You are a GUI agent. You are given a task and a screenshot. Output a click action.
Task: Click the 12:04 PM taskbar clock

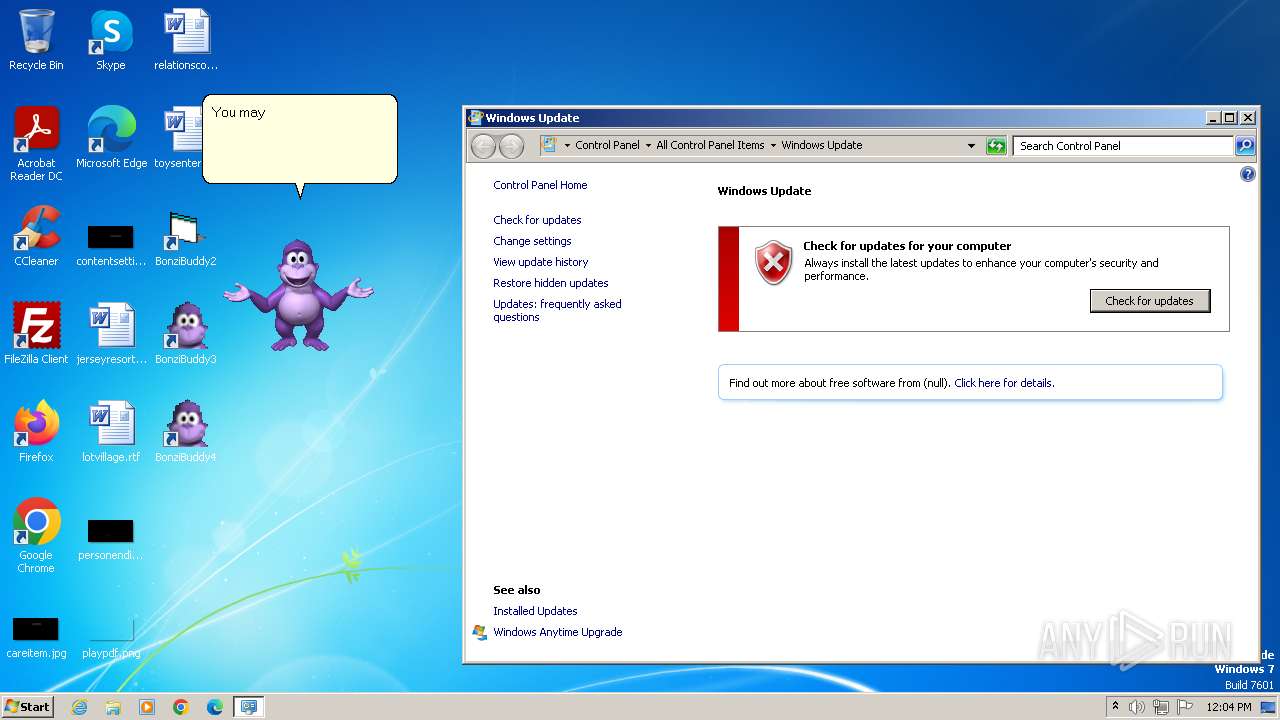coord(1229,707)
